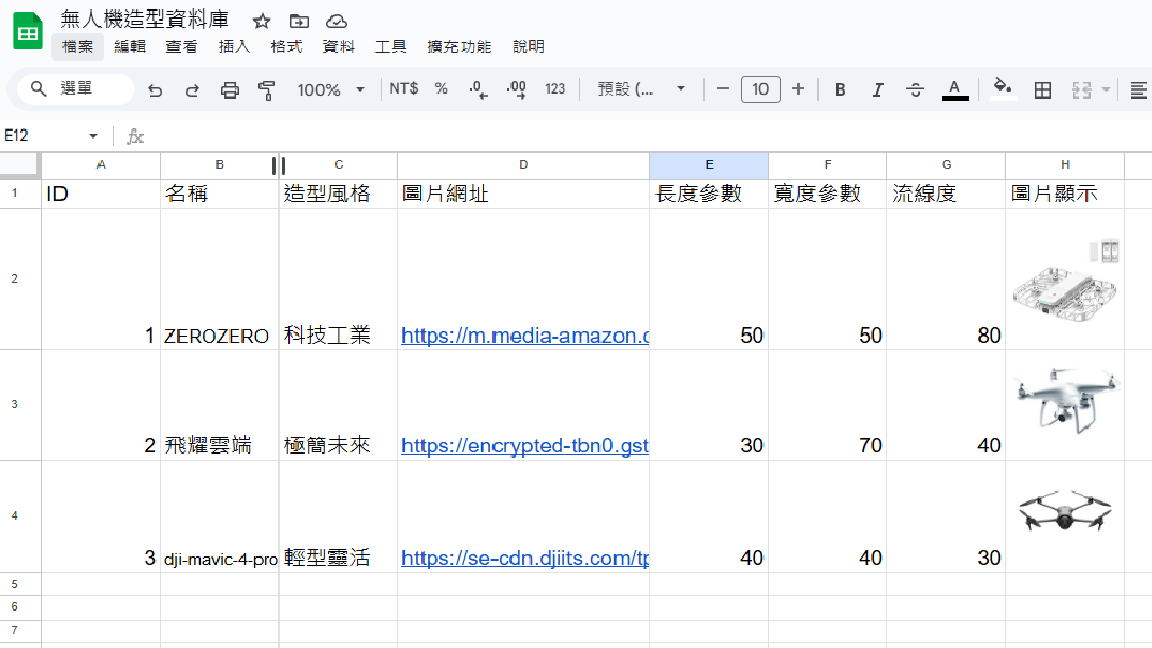Viewport: 1152px width, 648px height.
Task: Click the merge cells icon
Action: [1081, 90]
